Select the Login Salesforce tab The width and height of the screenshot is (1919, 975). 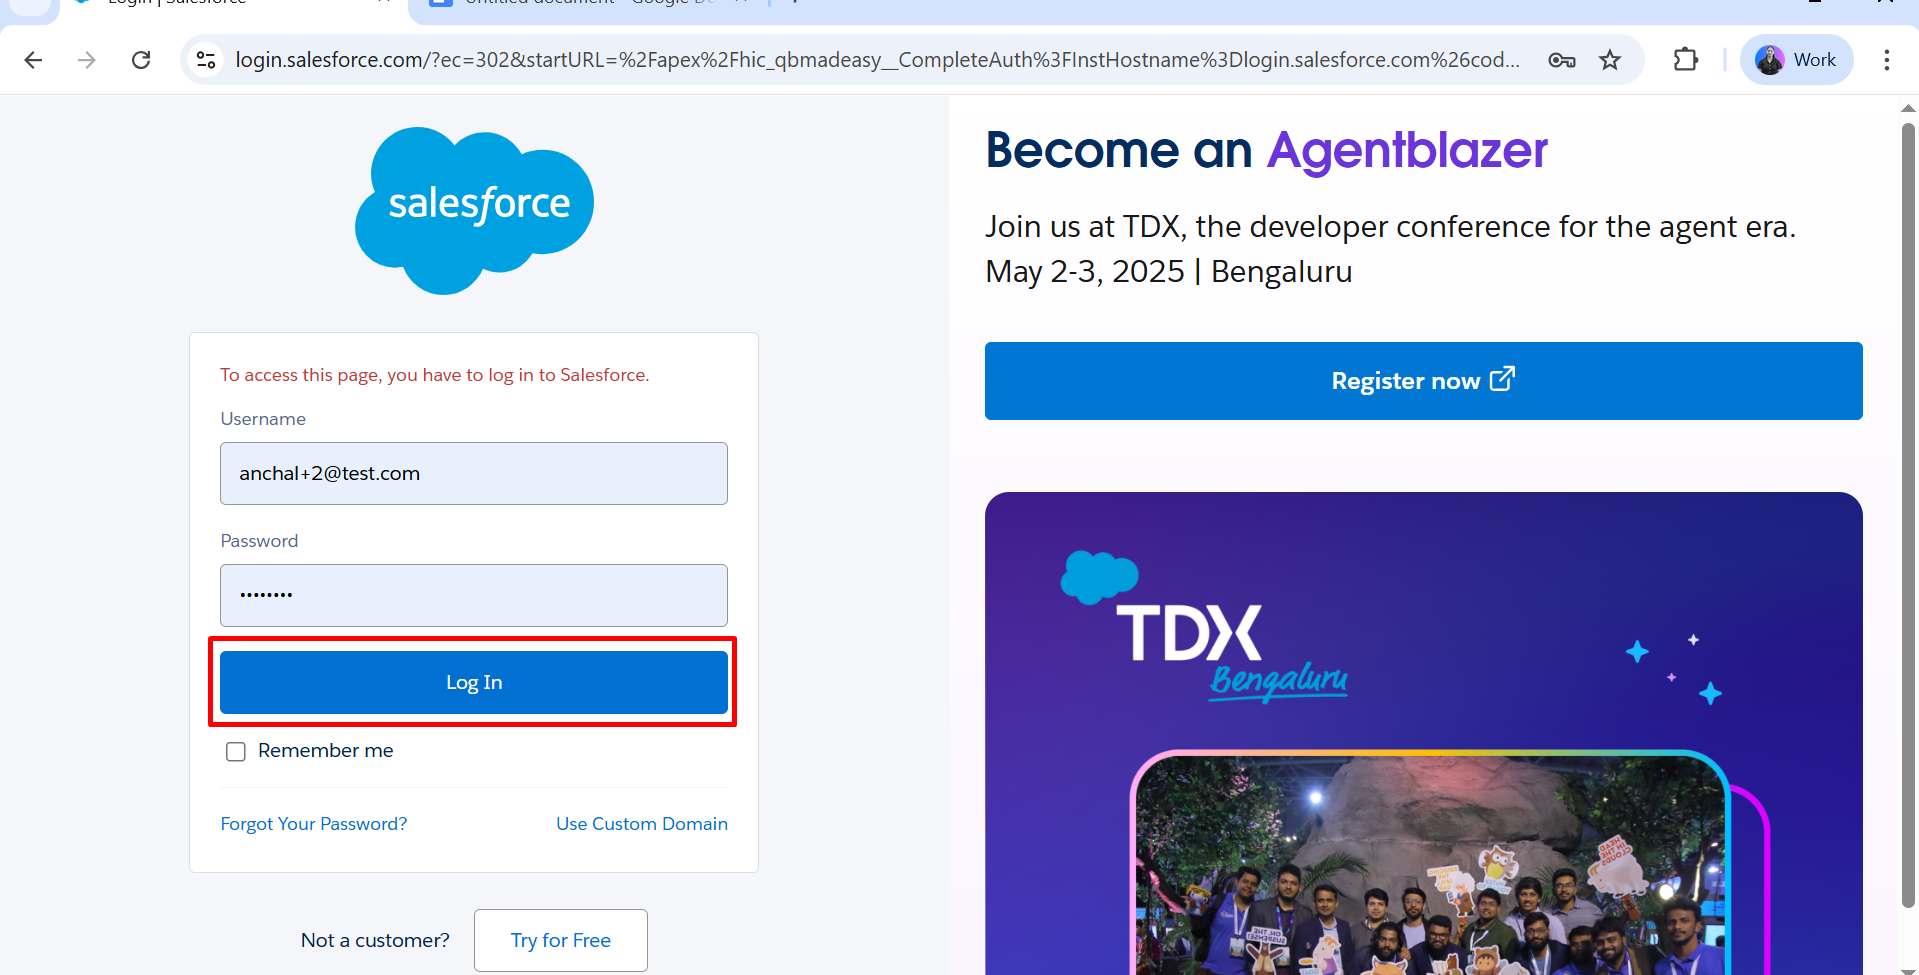[230, 3]
